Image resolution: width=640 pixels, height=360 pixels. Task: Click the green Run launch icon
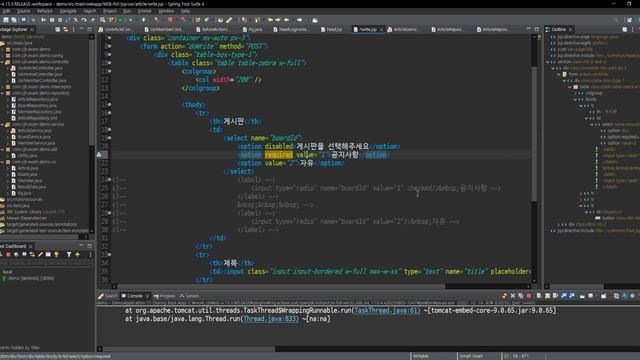(x=144, y=20)
